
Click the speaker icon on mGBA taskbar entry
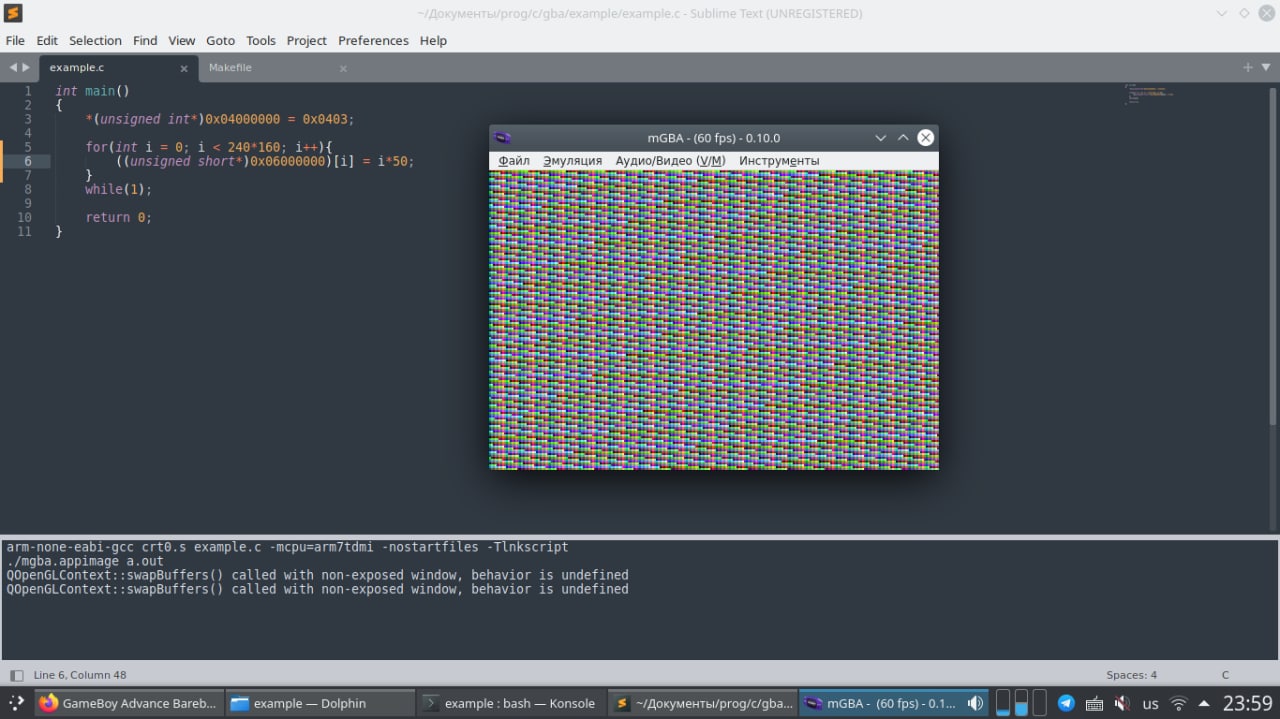click(974, 703)
